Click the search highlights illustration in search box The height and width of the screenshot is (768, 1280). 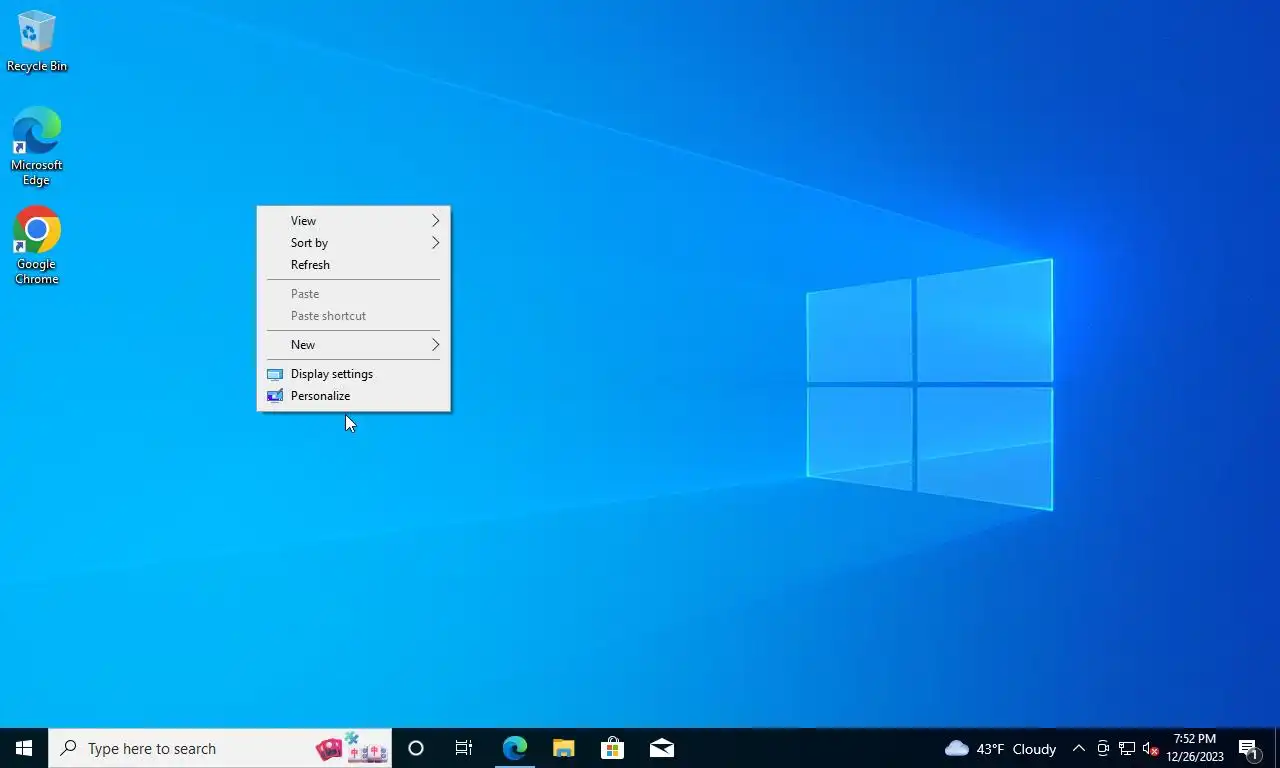coord(351,748)
